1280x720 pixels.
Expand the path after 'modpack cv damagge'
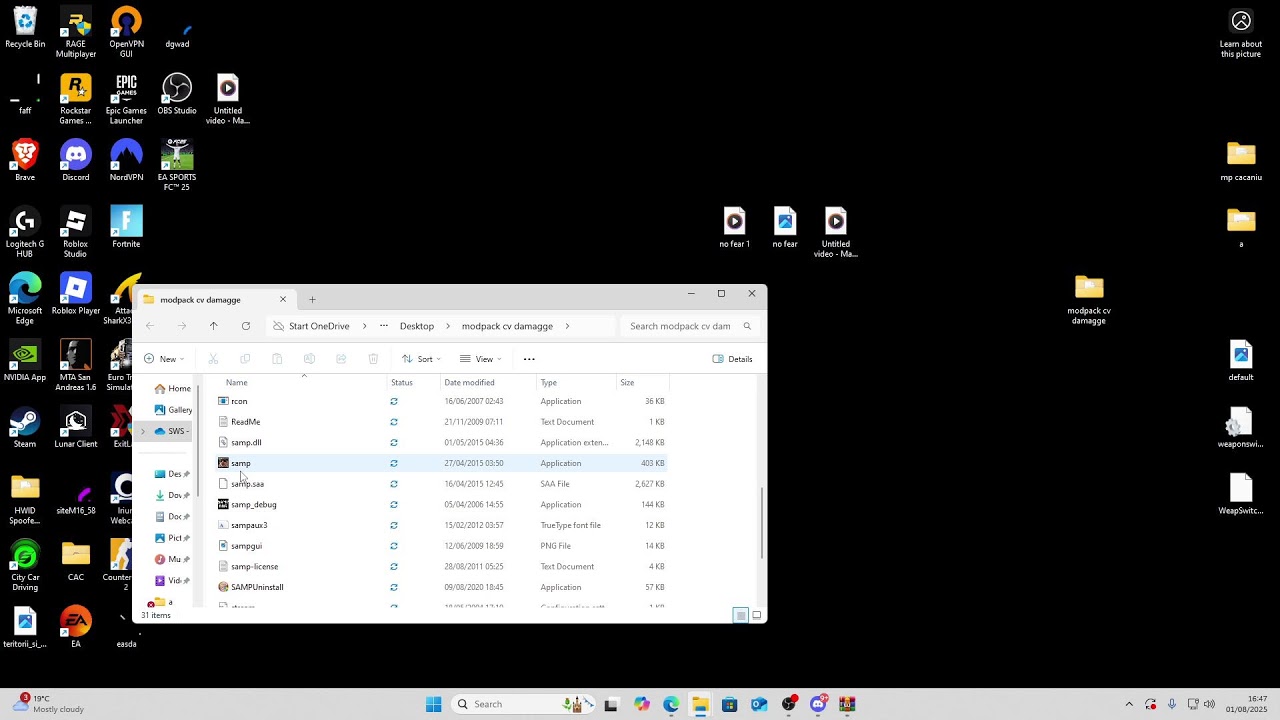pyautogui.click(x=567, y=326)
